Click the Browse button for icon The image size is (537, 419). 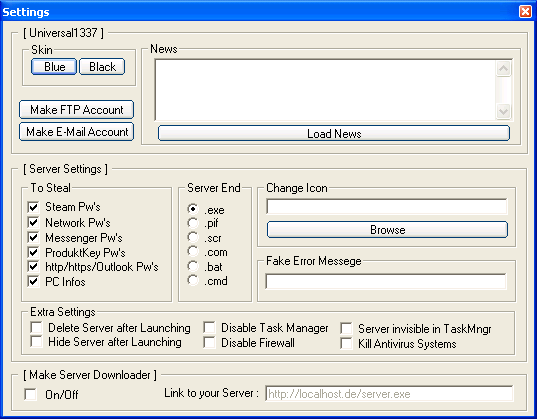[387, 230]
